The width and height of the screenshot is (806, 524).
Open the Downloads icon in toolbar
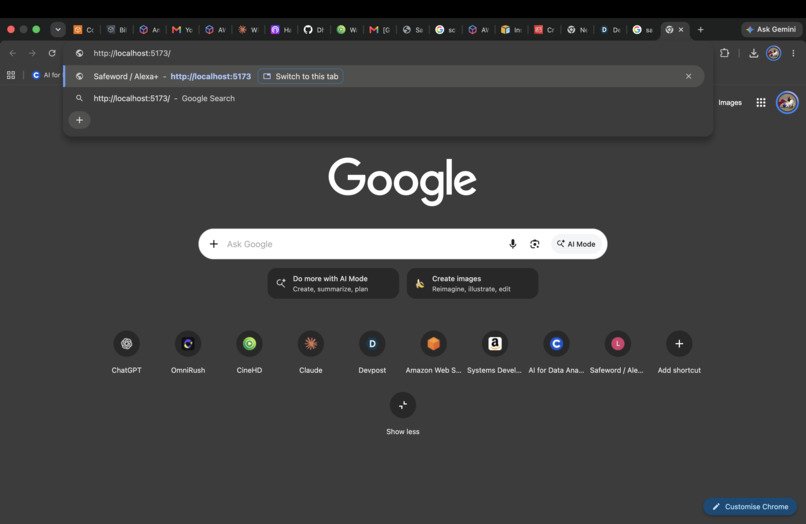point(754,53)
